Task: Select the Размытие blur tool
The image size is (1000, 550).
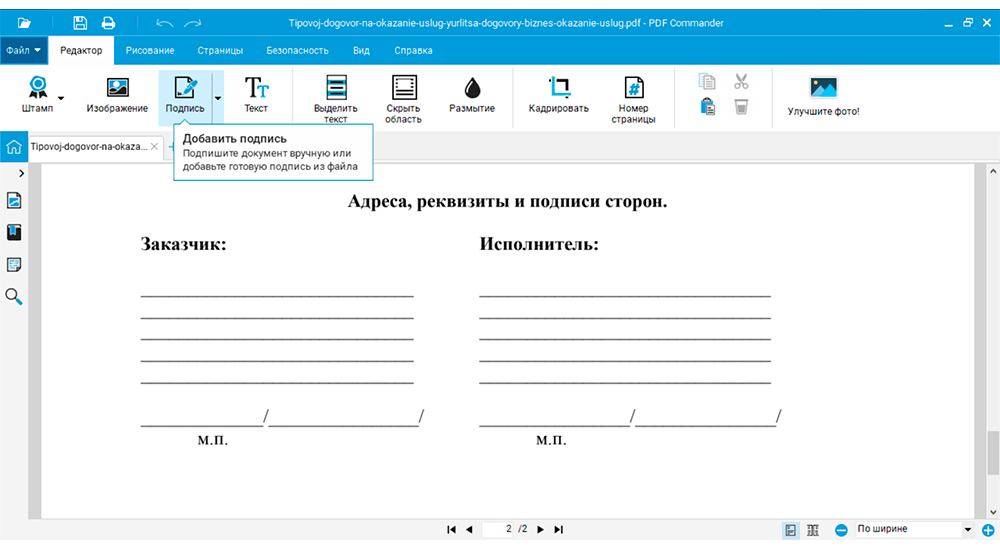Action: point(472,94)
